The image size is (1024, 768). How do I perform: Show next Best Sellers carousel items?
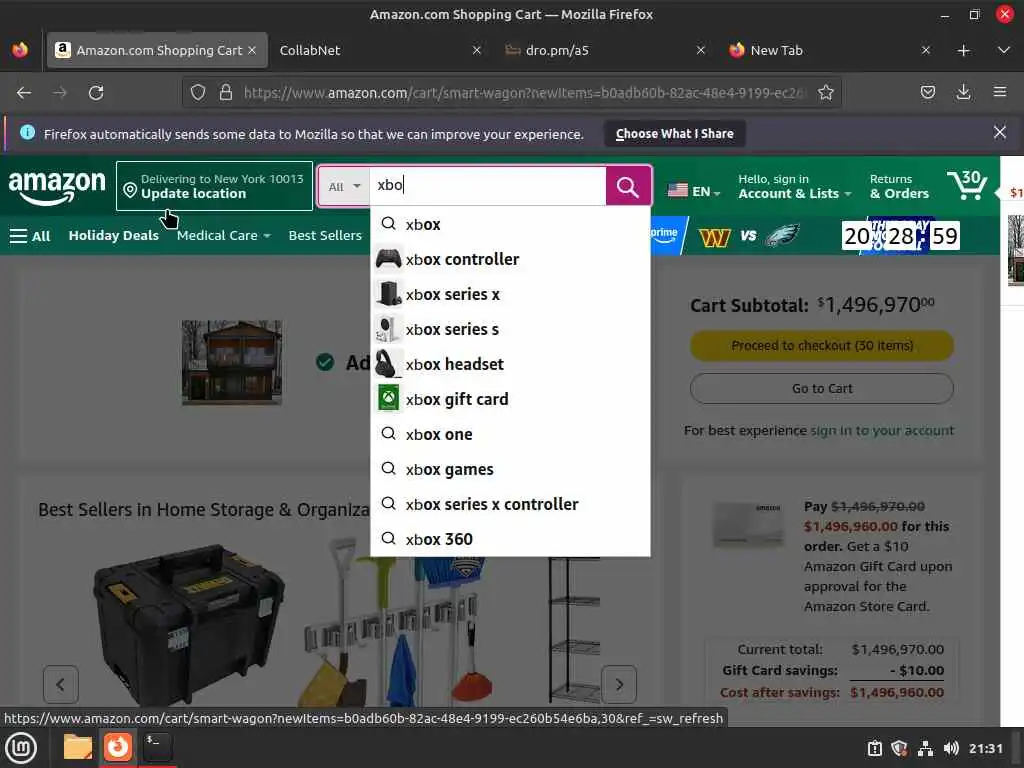point(618,684)
